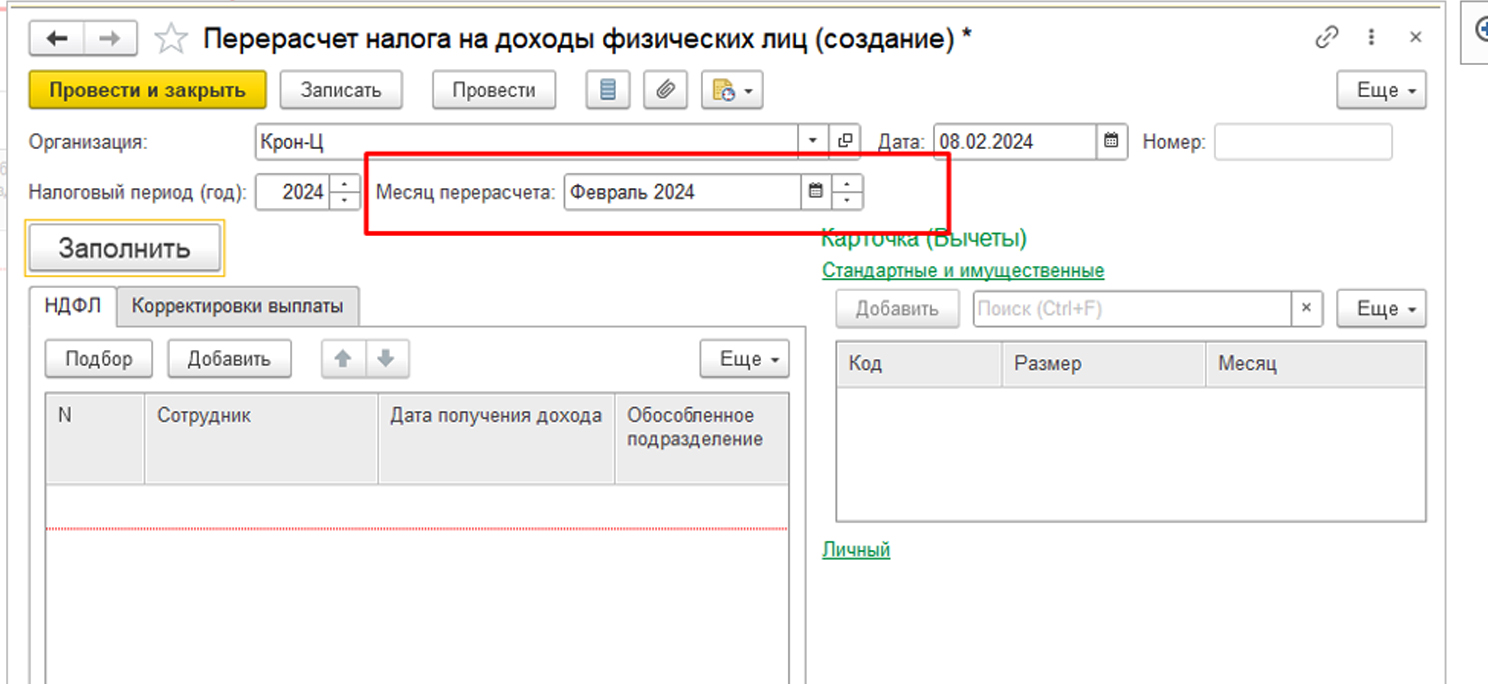Add document to favorites with star icon
Screen dimensions: 1488x684
coord(172,40)
